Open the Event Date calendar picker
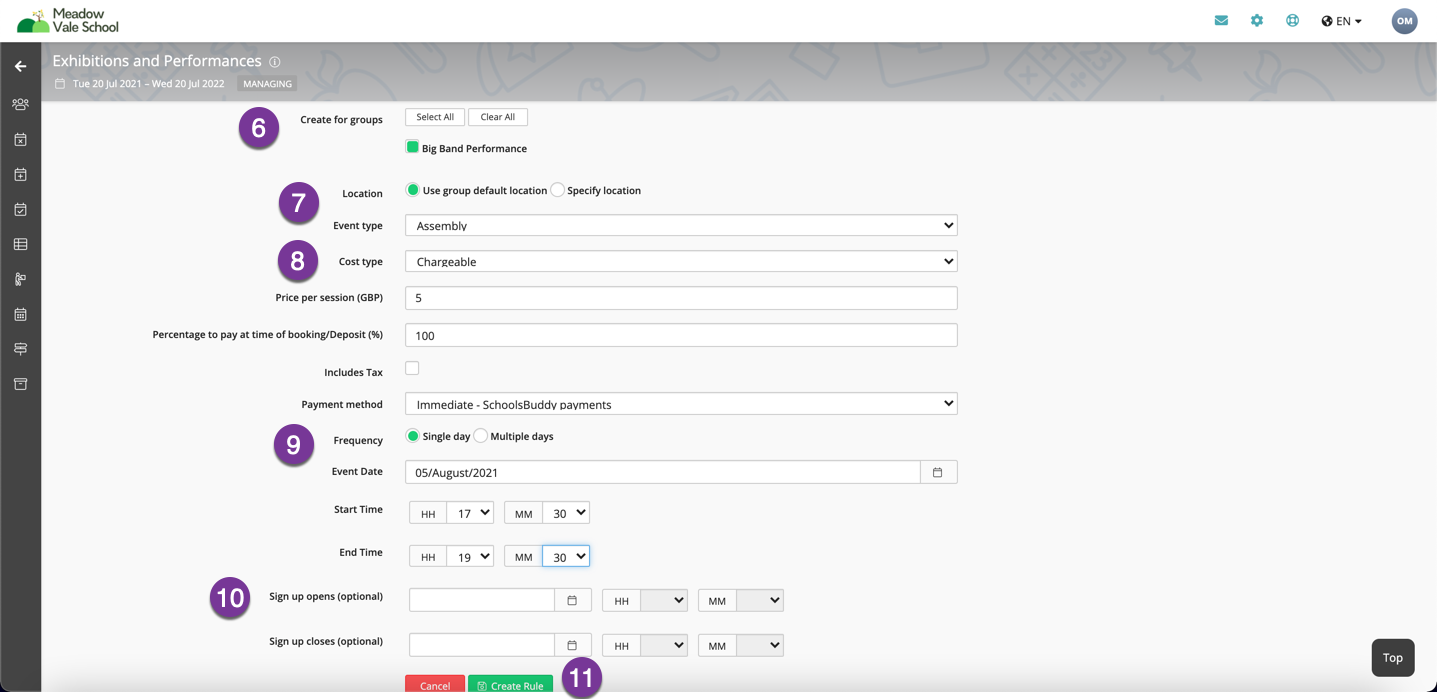 click(938, 472)
